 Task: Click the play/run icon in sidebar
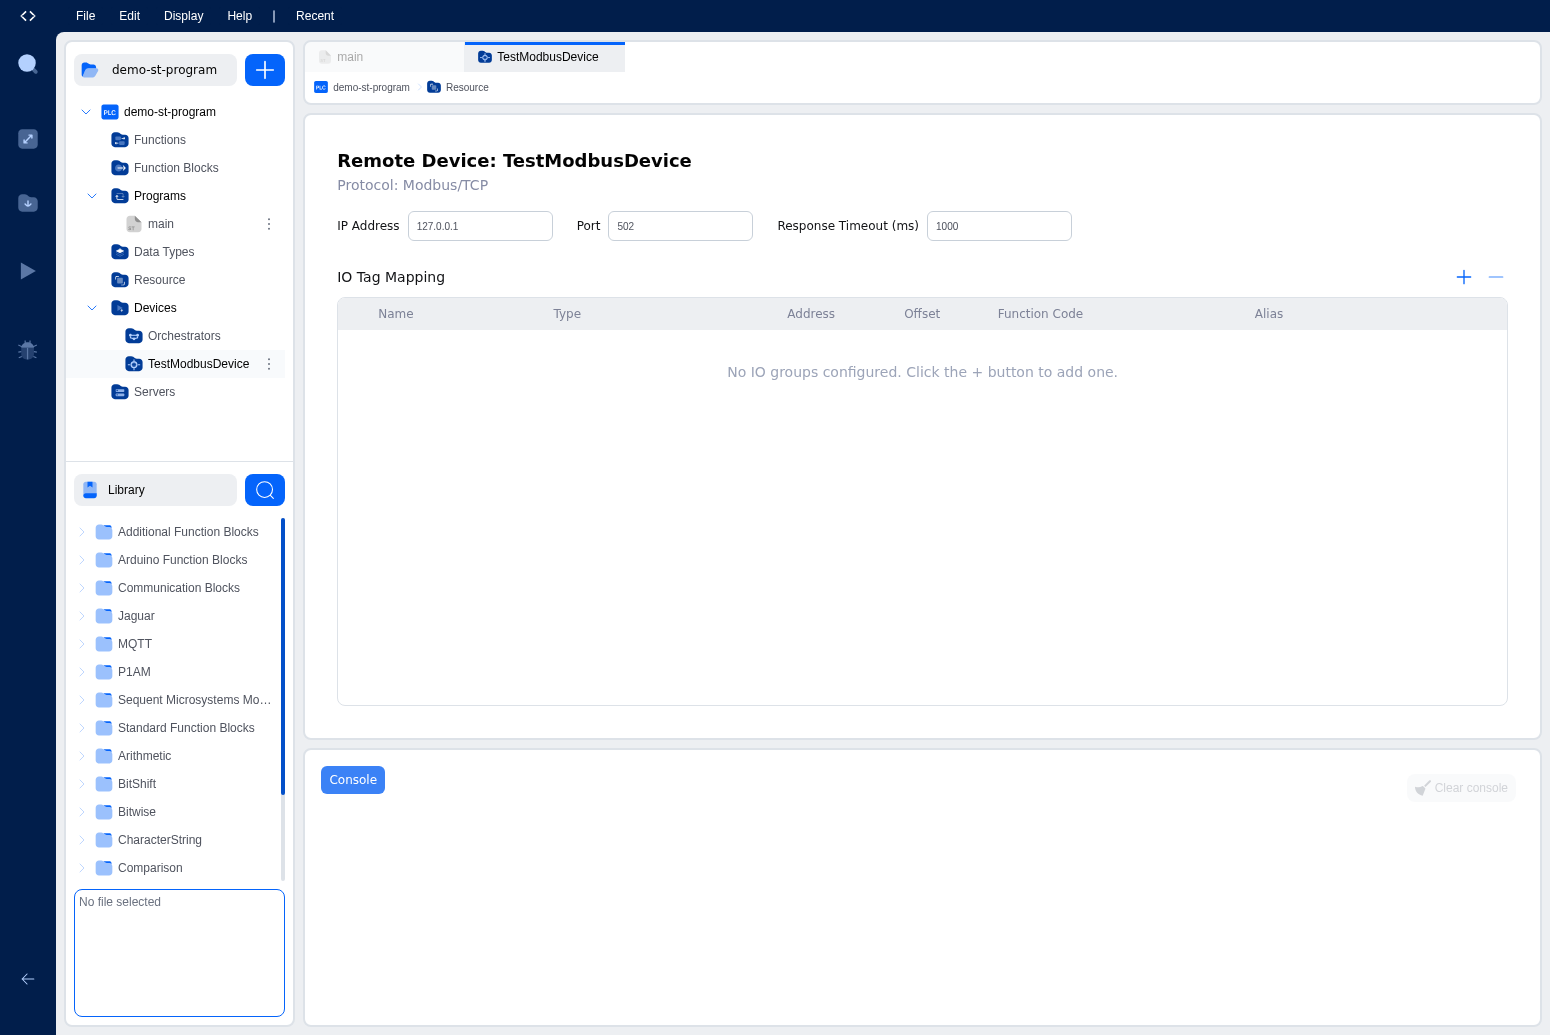(x=28, y=271)
